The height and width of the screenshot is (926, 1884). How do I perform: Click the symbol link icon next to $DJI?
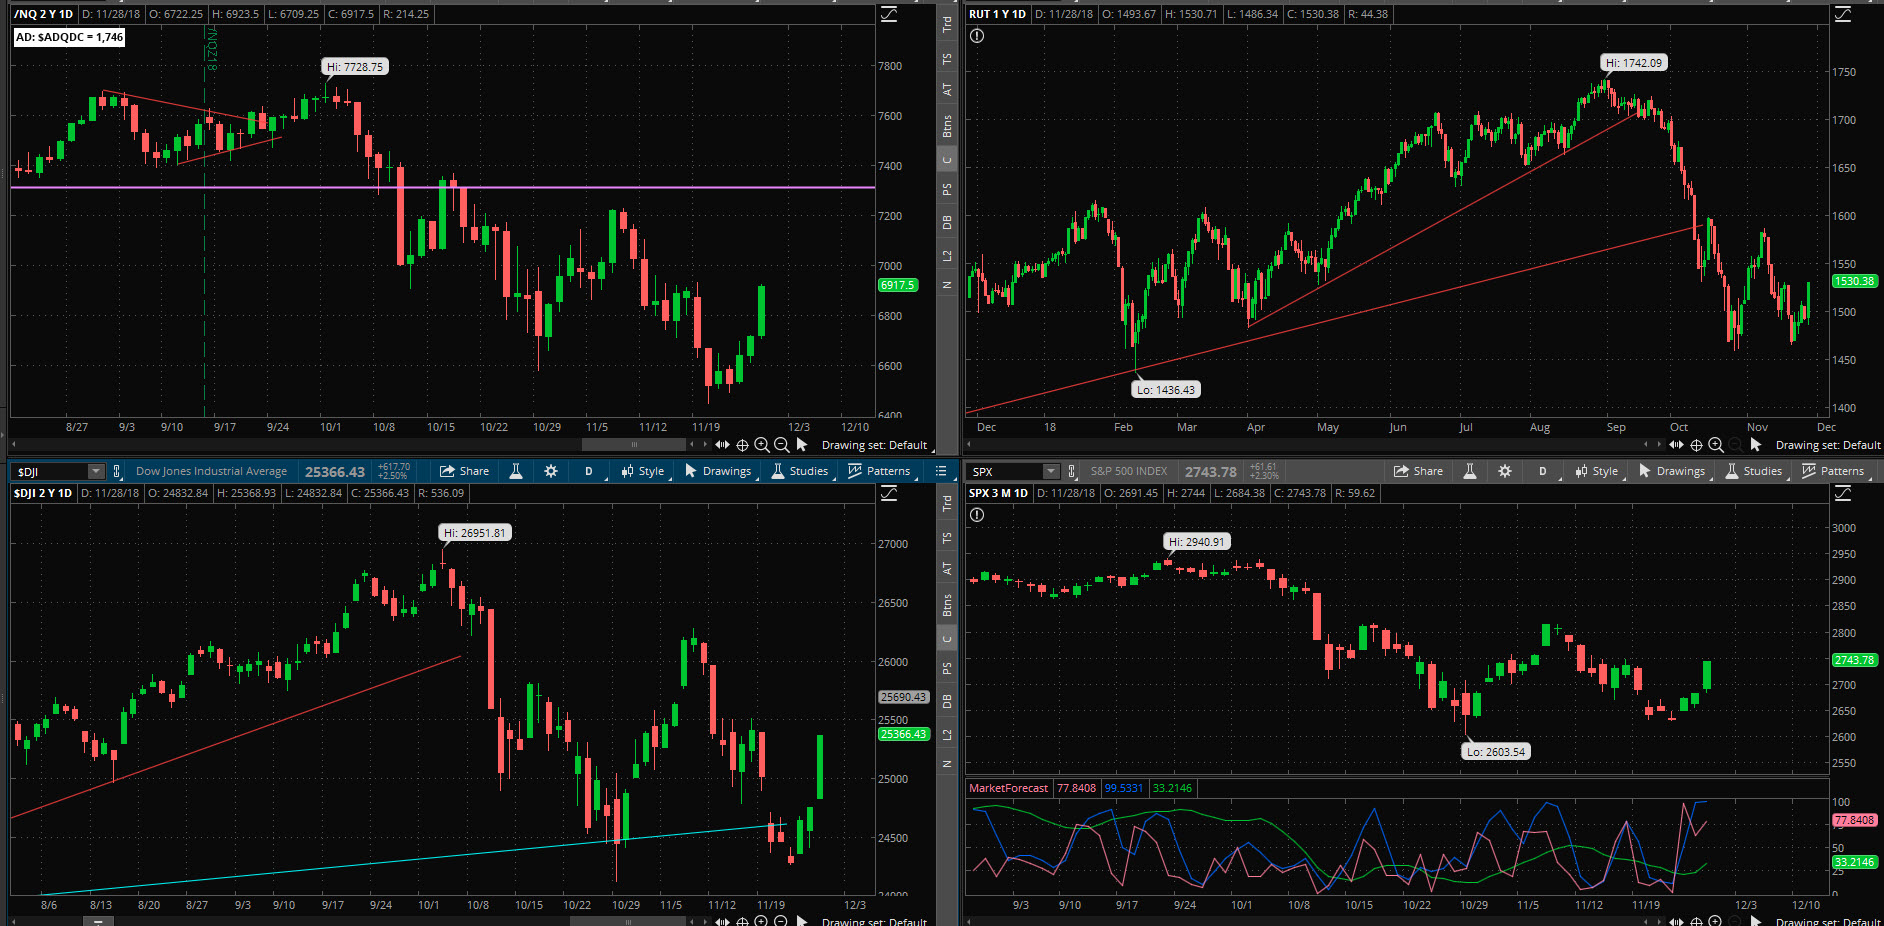[117, 471]
